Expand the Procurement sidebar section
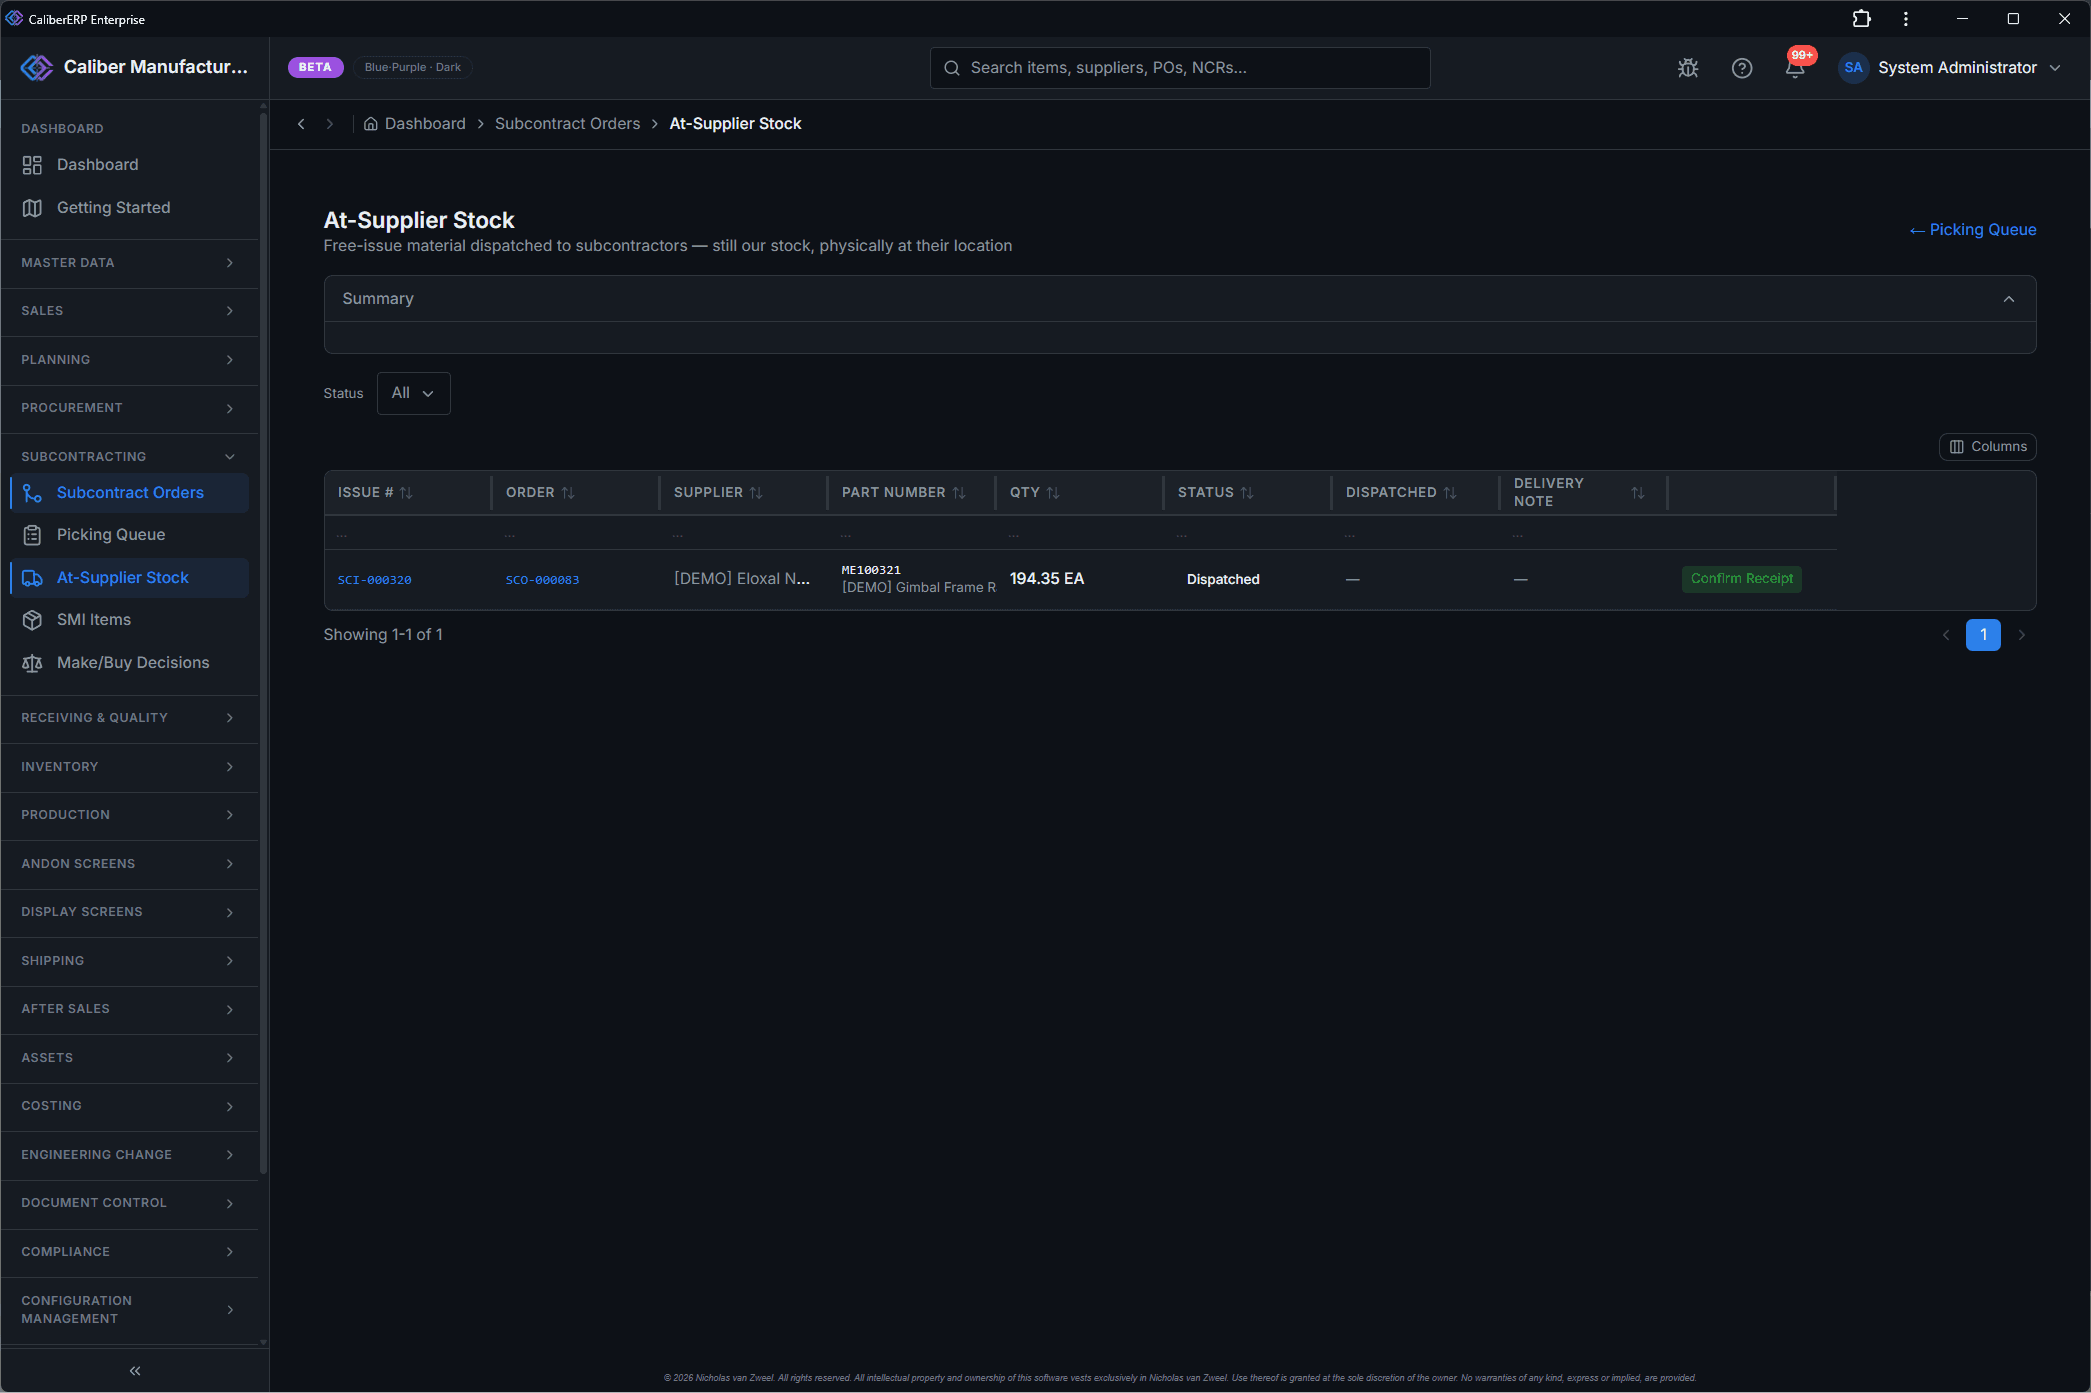The height and width of the screenshot is (1393, 2091). [130, 408]
